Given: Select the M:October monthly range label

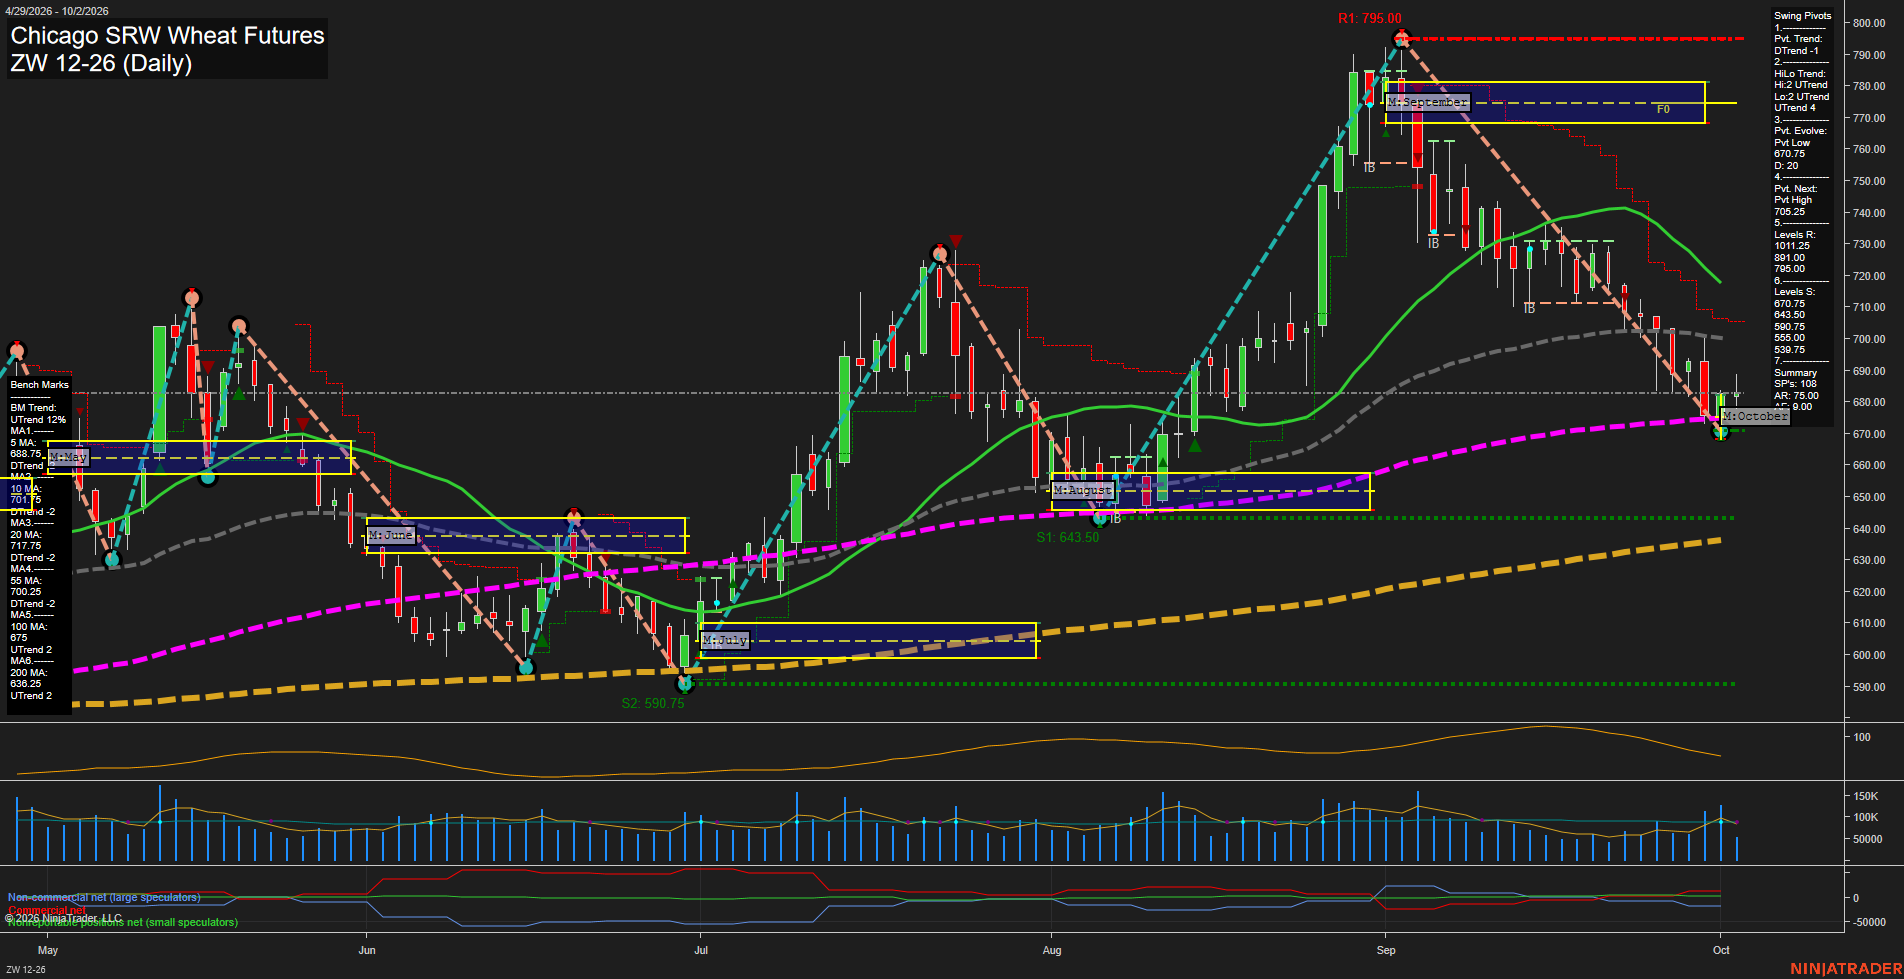Looking at the screenshot, I should pyautogui.click(x=1755, y=416).
